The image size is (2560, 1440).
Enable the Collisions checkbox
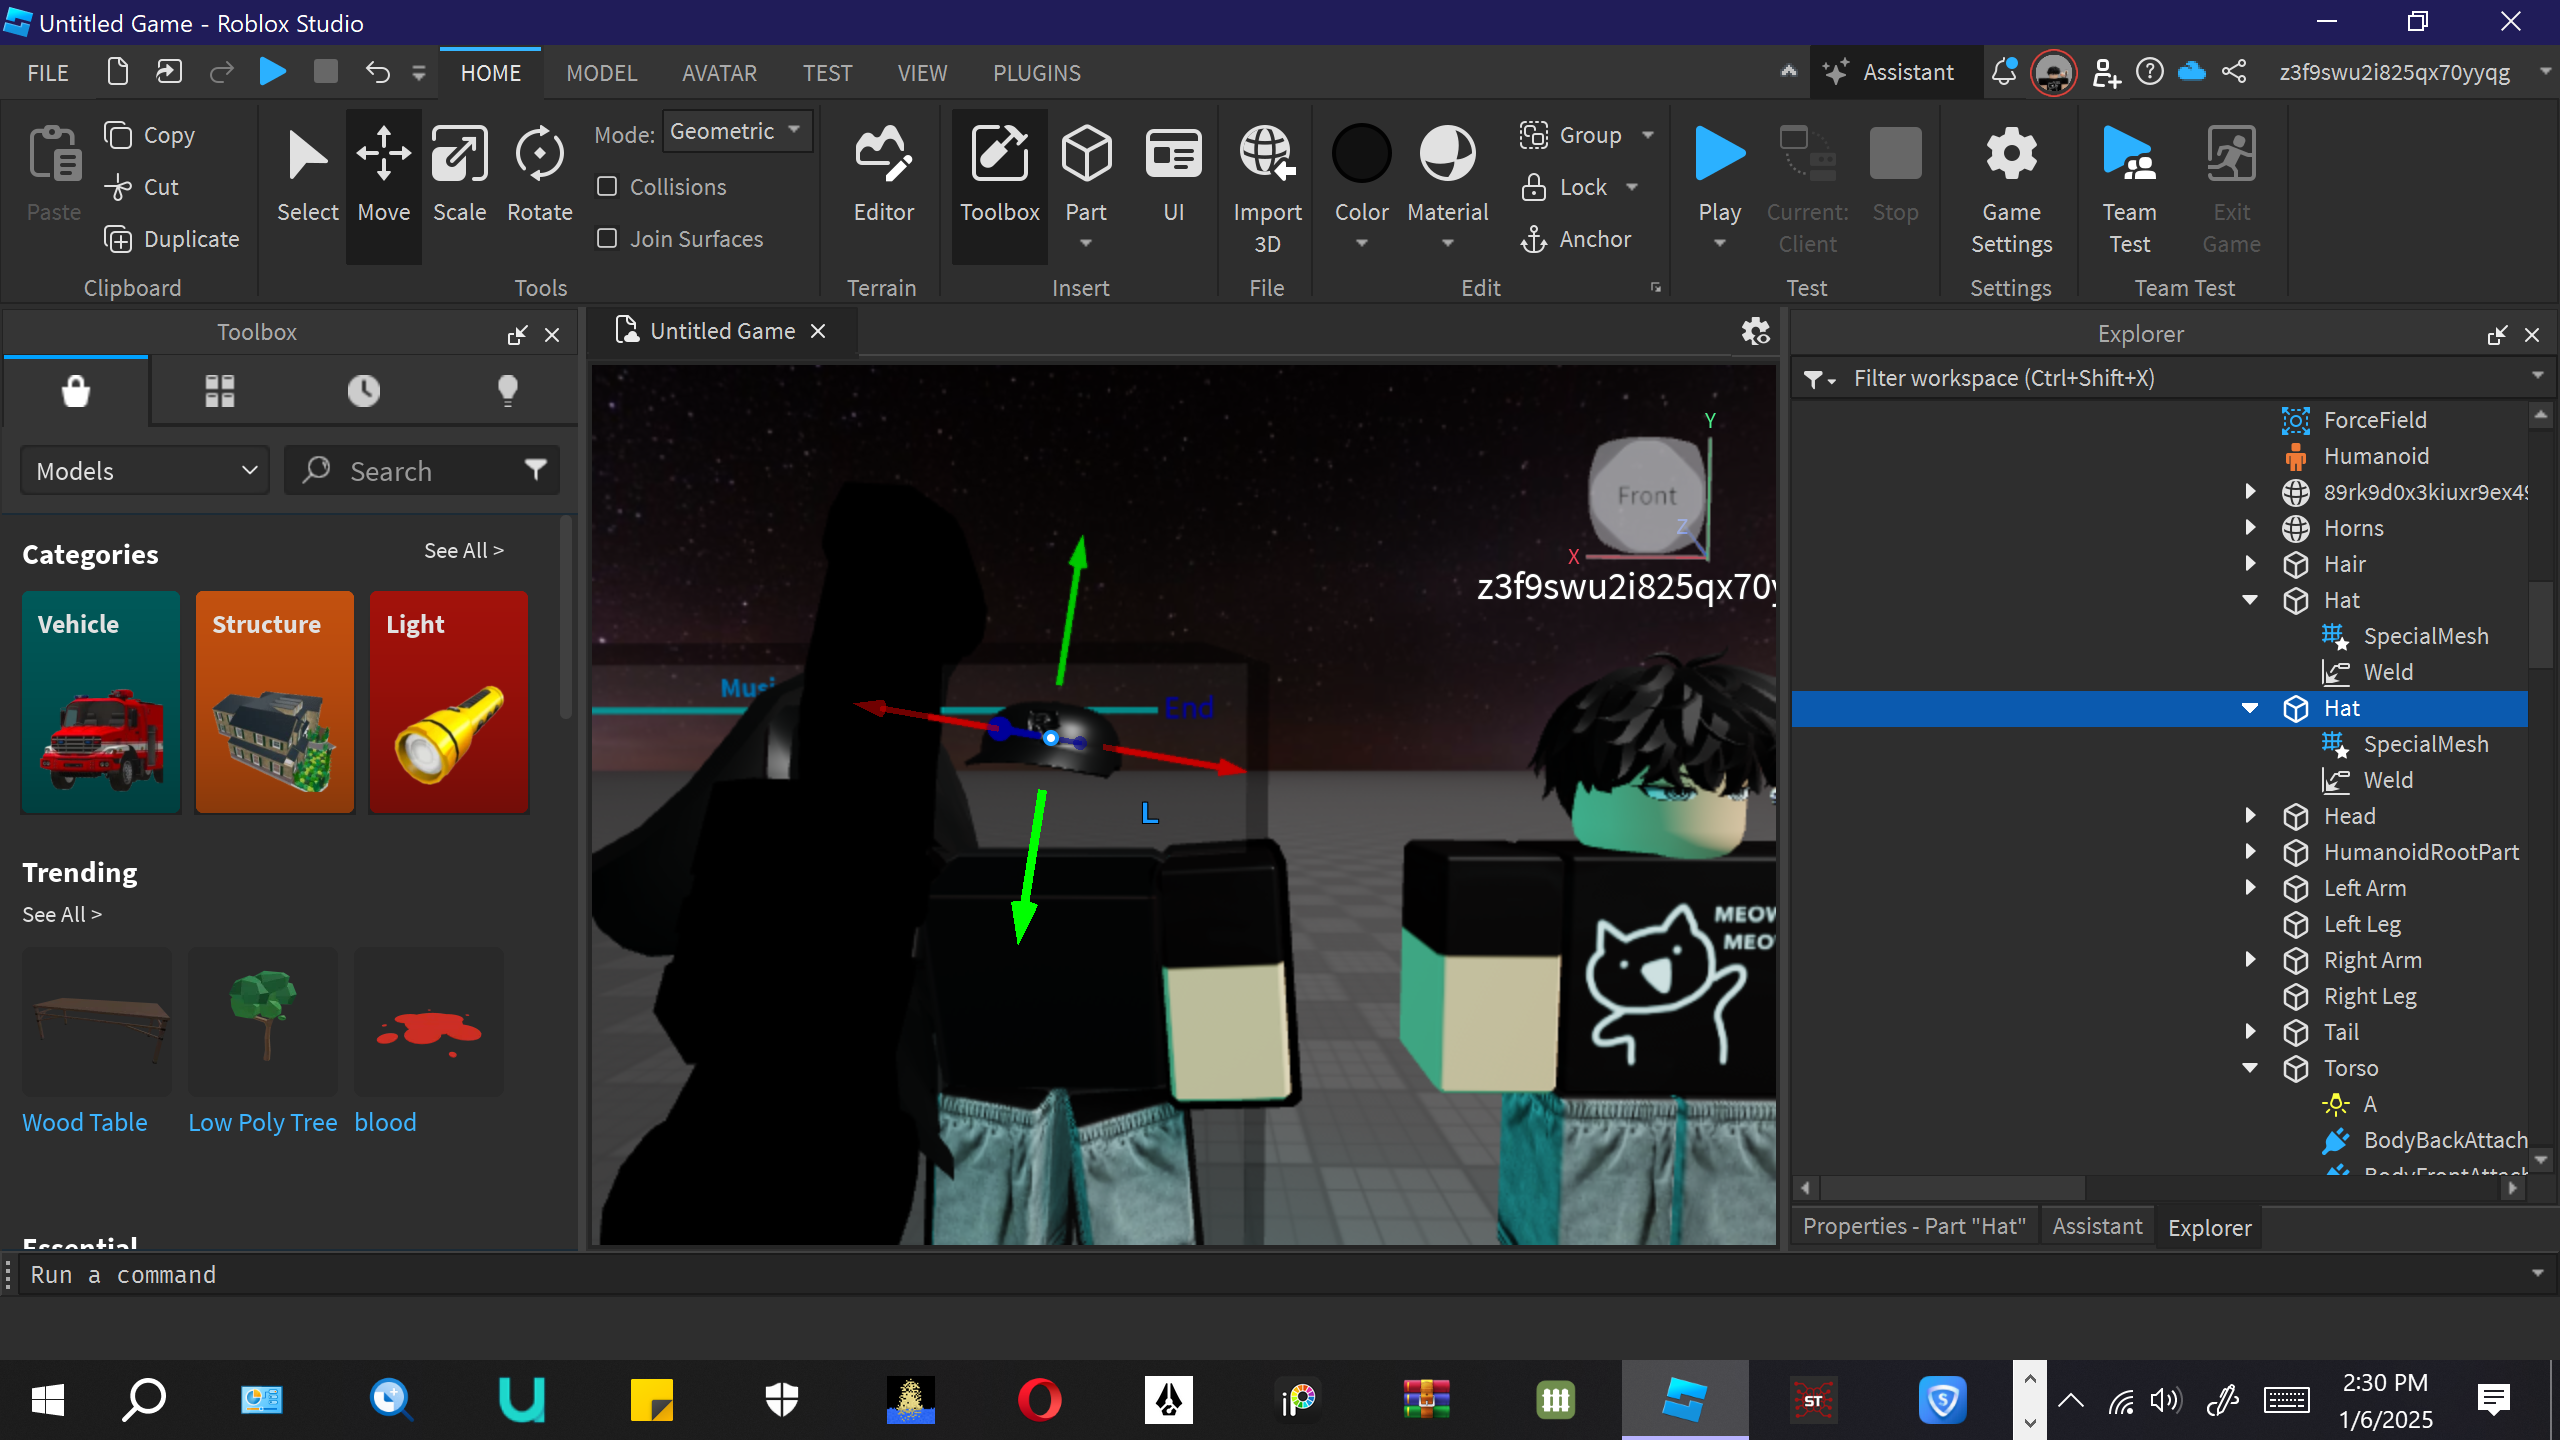pyautogui.click(x=607, y=187)
